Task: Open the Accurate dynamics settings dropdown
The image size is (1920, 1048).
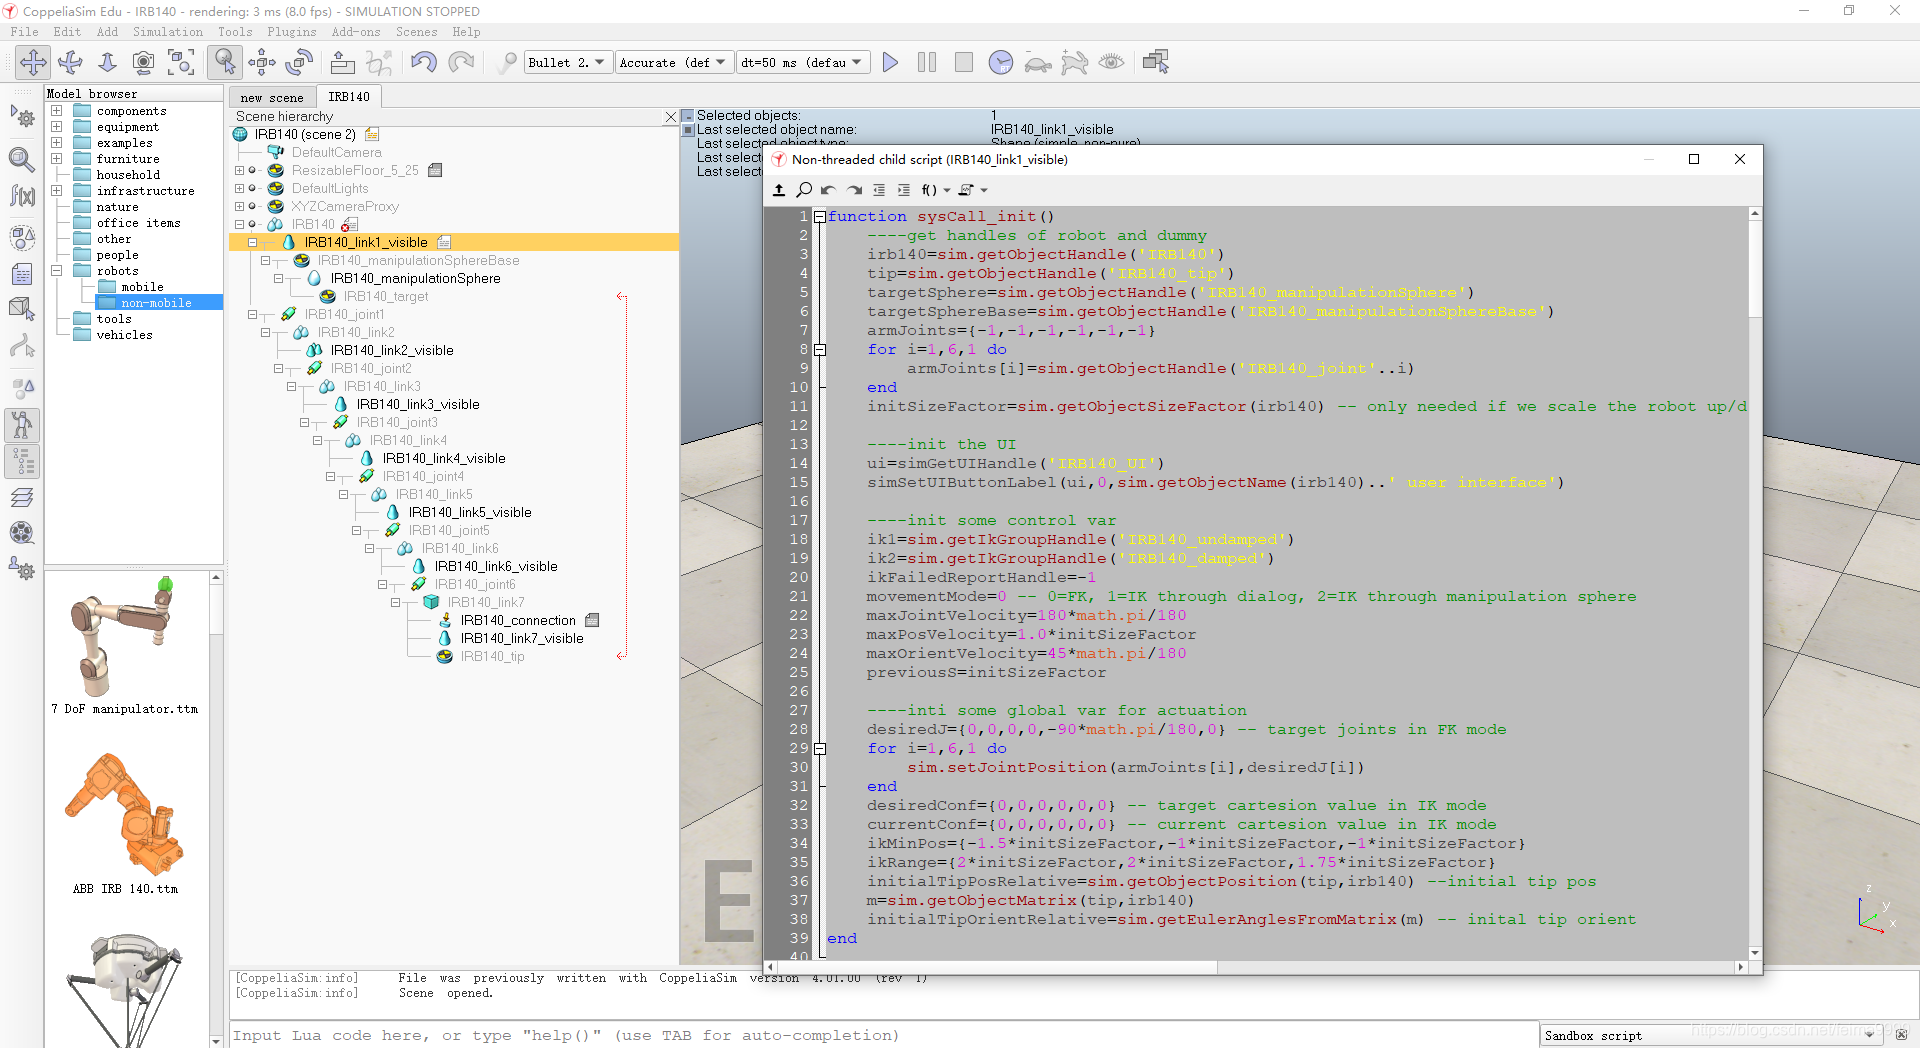Action: coord(674,62)
